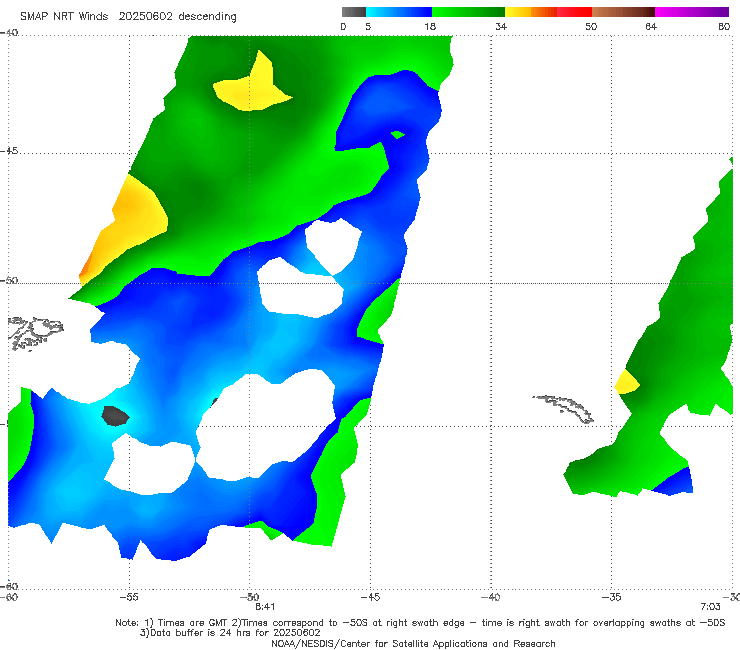Click the yellow-orange color bar segment after 34
Screen dimensions: 740x650
531,12
